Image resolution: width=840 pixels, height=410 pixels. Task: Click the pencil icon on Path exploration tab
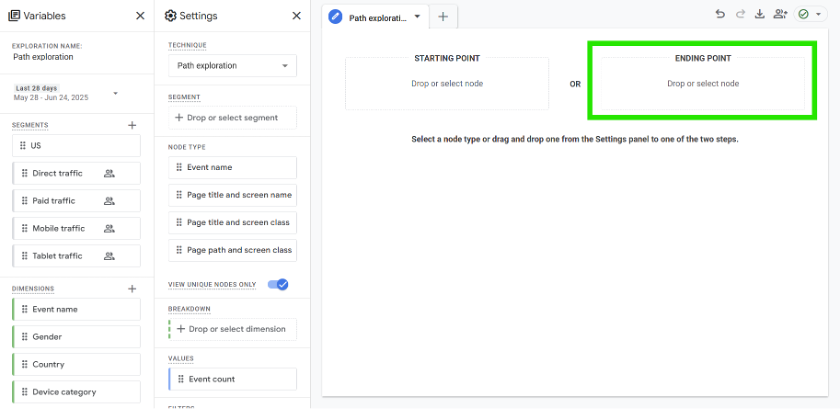click(335, 17)
